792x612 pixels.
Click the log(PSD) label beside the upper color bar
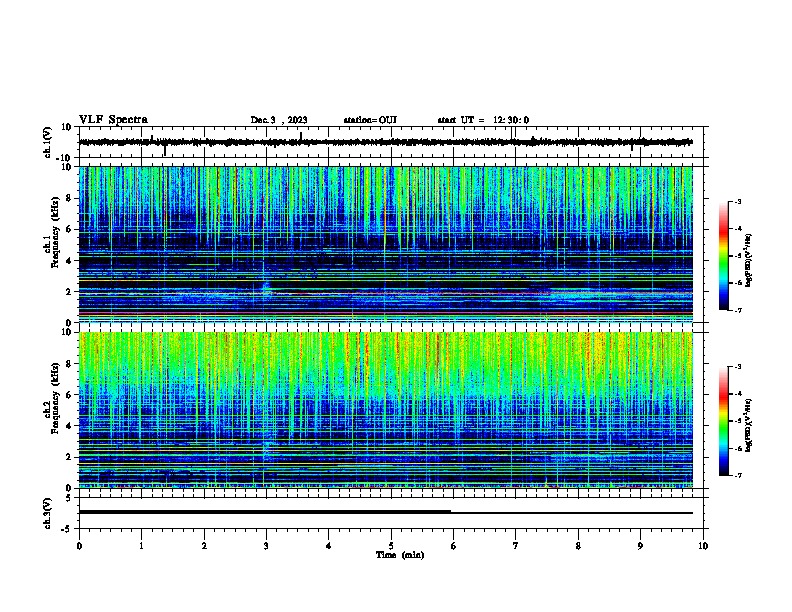[x=748, y=260]
